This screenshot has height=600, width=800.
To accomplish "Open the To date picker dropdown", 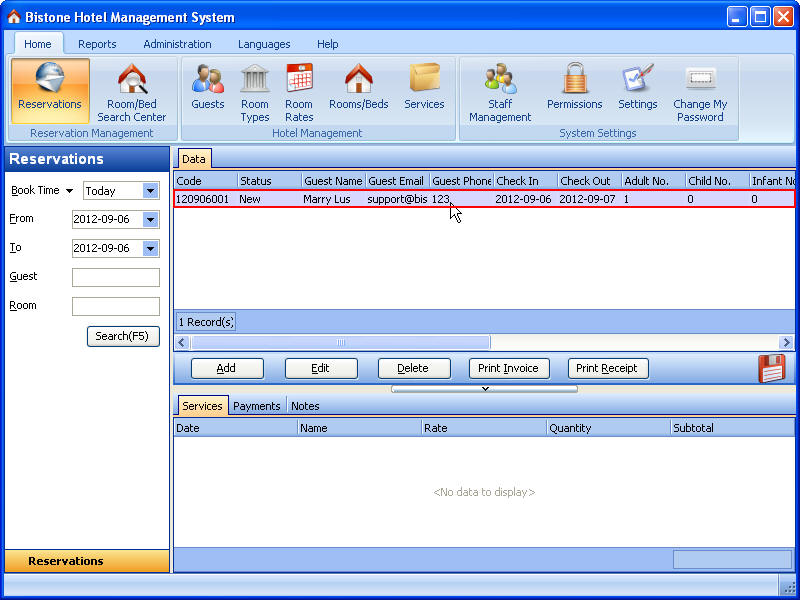I will (x=151, y=249).
